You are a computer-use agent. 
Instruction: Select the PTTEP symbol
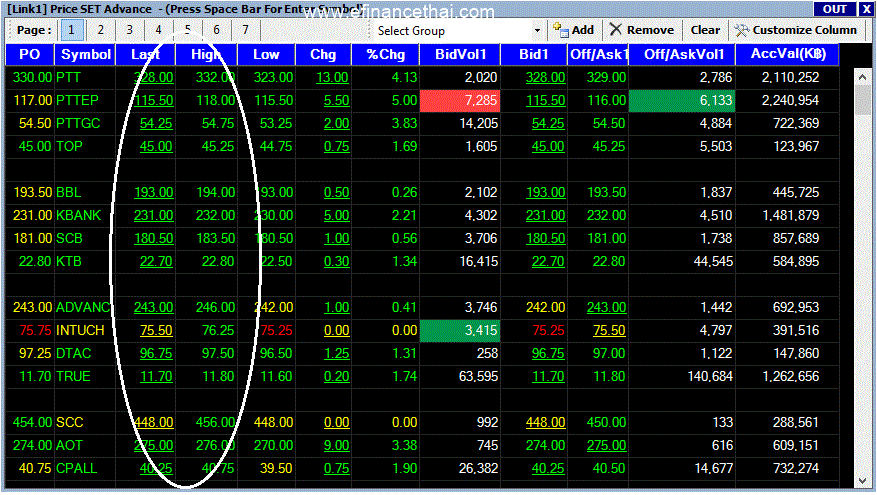77,101
